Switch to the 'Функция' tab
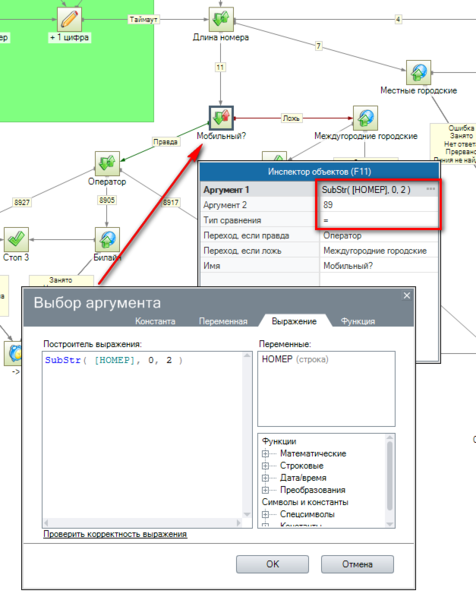The height and width of the screenshot is (600, 476). (x=358, y=321)
